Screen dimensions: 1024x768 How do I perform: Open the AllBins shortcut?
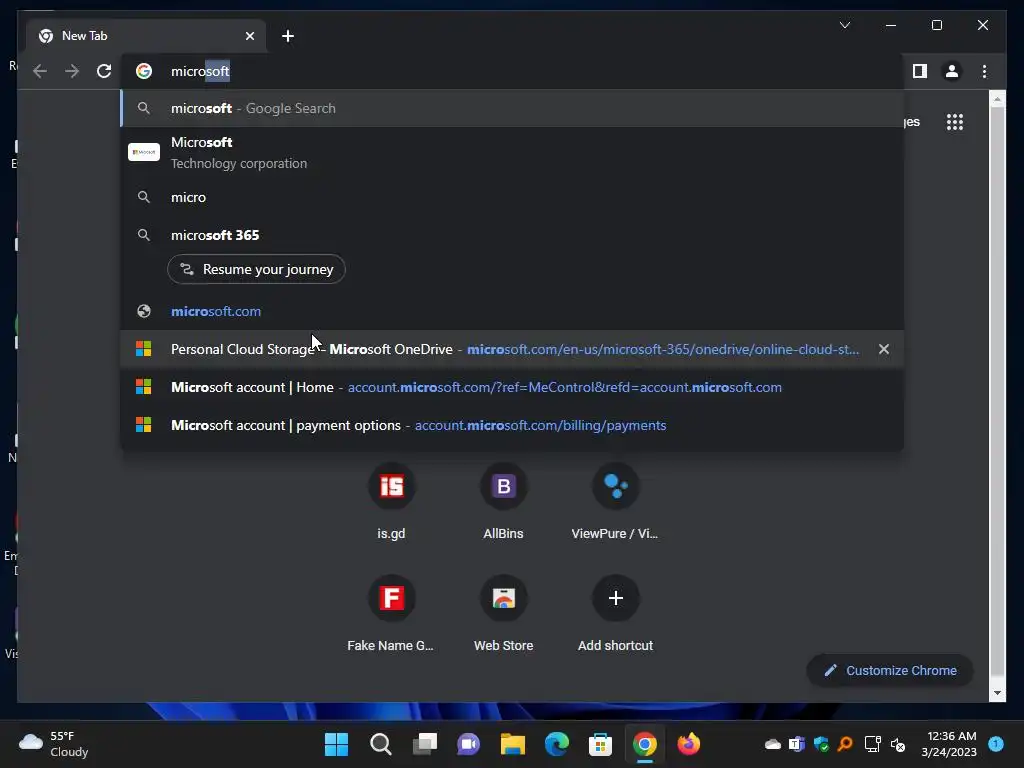[x=504, y=502]
